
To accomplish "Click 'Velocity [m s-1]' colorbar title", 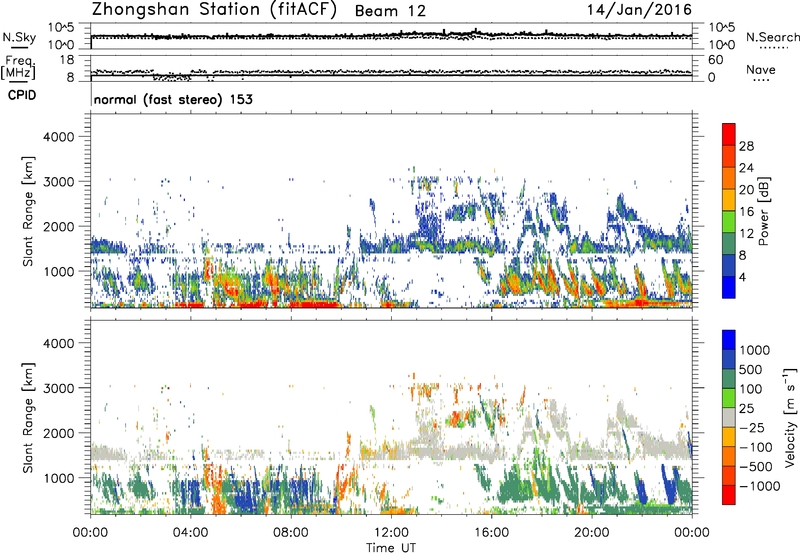I will (x=790, y=417).
